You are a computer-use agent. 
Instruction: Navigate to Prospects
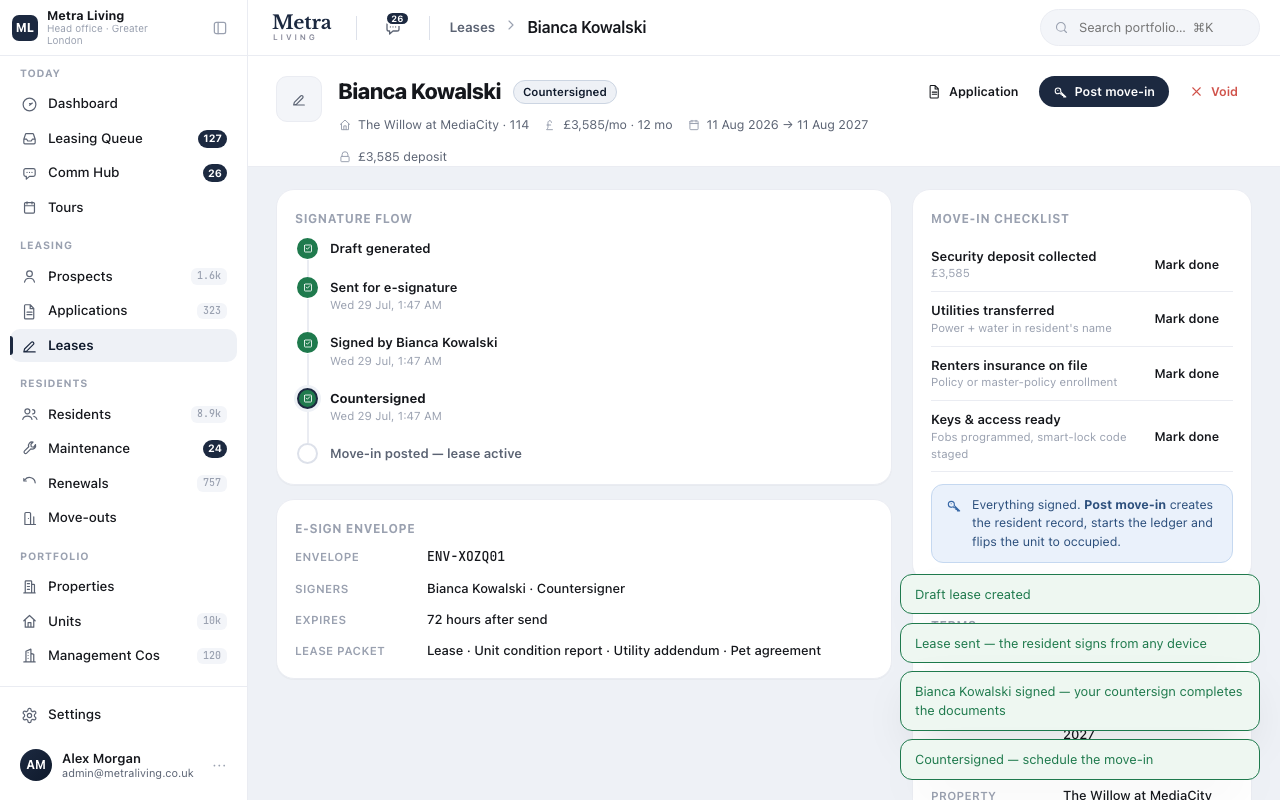124,277
